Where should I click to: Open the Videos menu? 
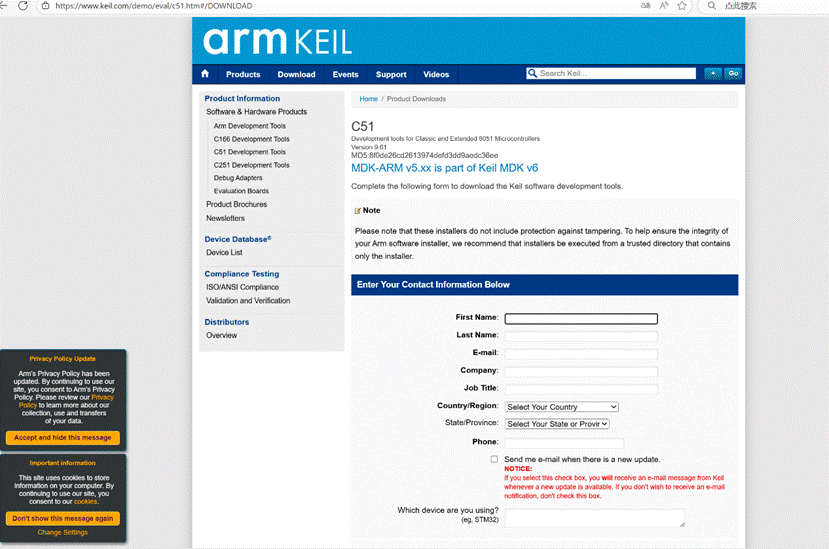pos(436,75)
